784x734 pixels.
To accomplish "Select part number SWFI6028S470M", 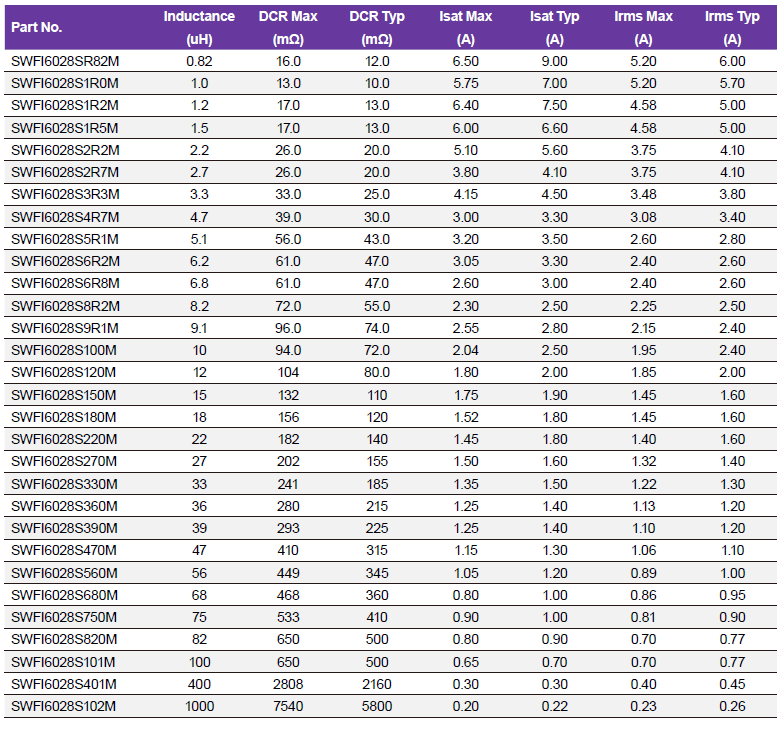I will point(64,551).
